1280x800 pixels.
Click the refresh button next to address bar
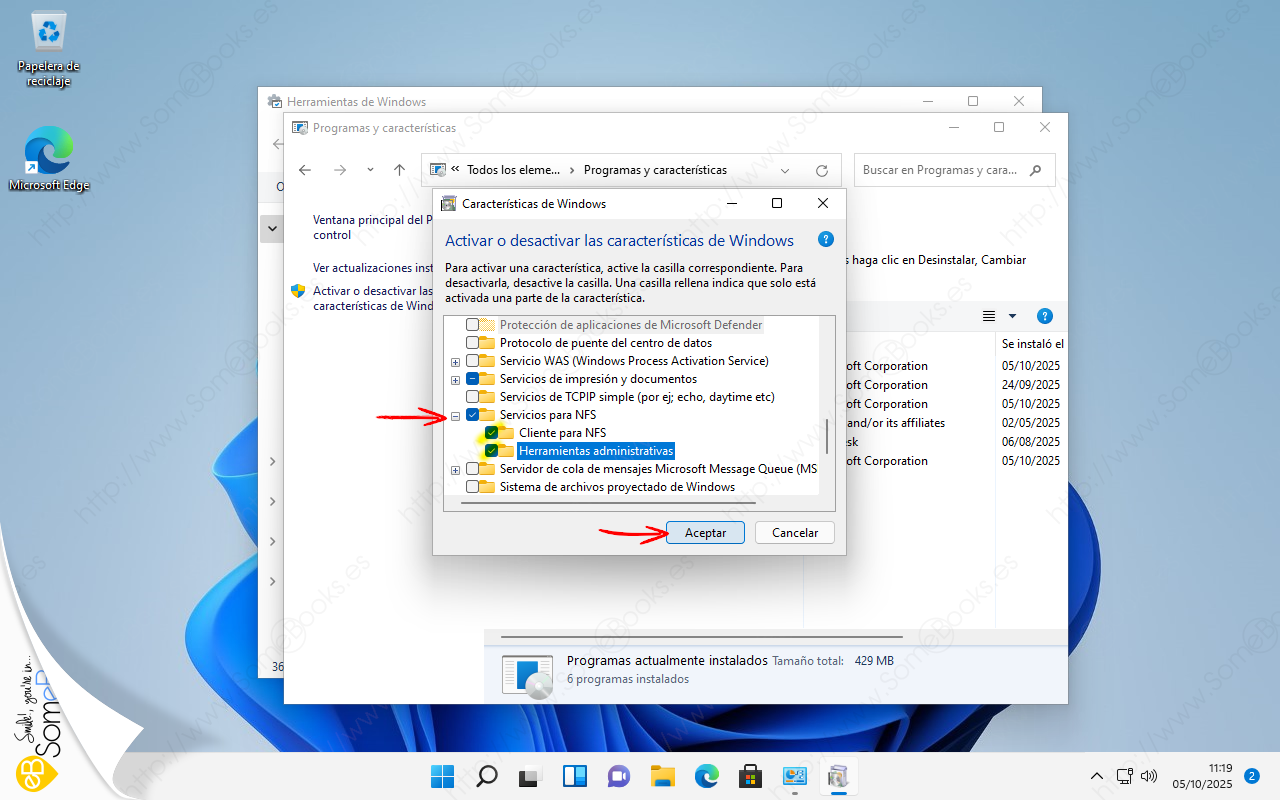[x=822, y=171]
